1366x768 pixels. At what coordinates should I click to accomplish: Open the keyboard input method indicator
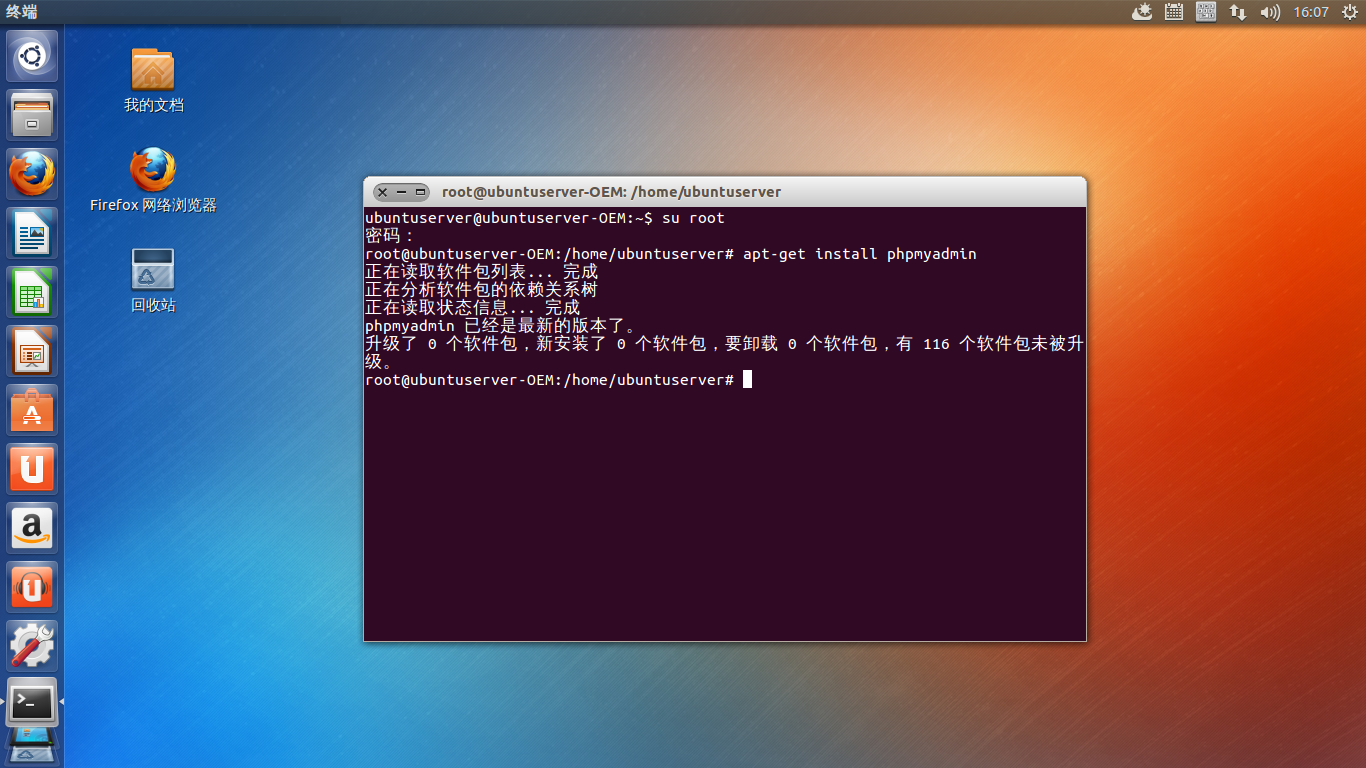point(1206,12)
